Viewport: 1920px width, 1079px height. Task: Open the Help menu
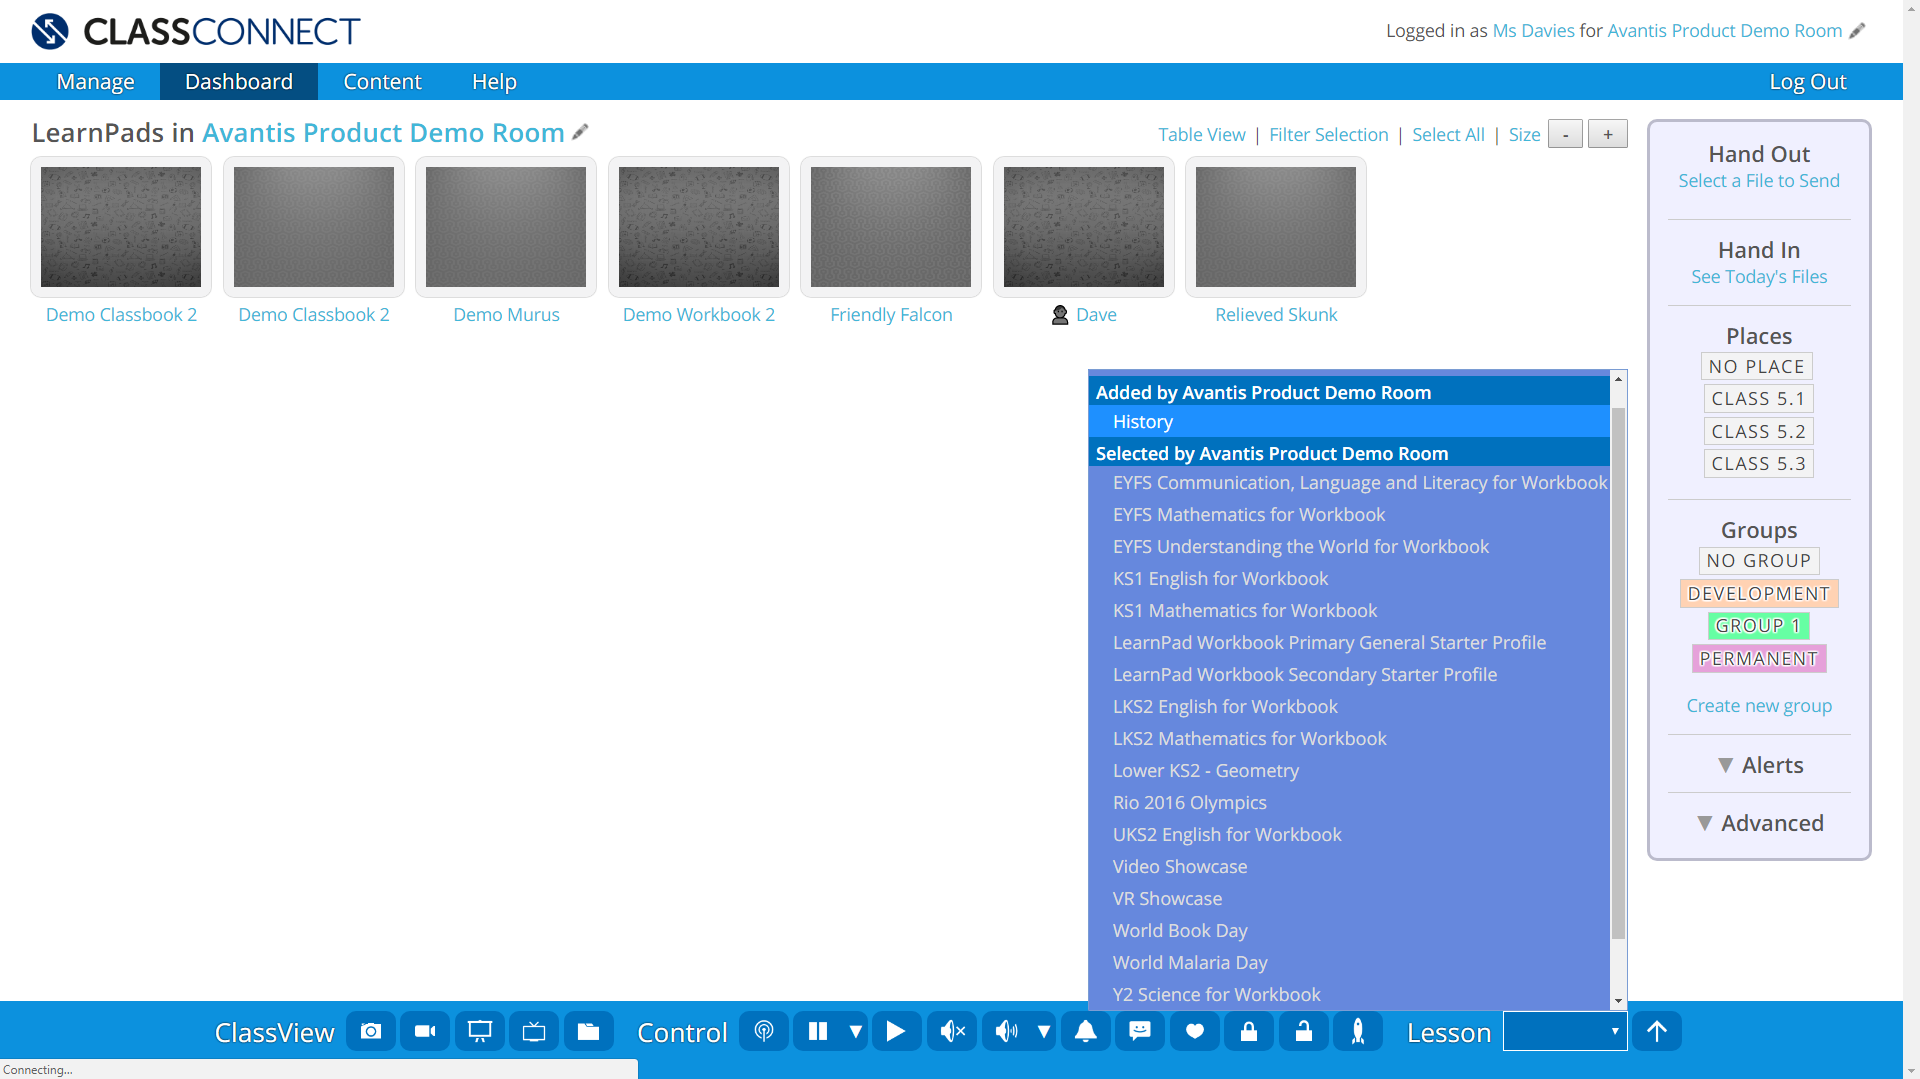pyautogui.click(x=494, y=82)
